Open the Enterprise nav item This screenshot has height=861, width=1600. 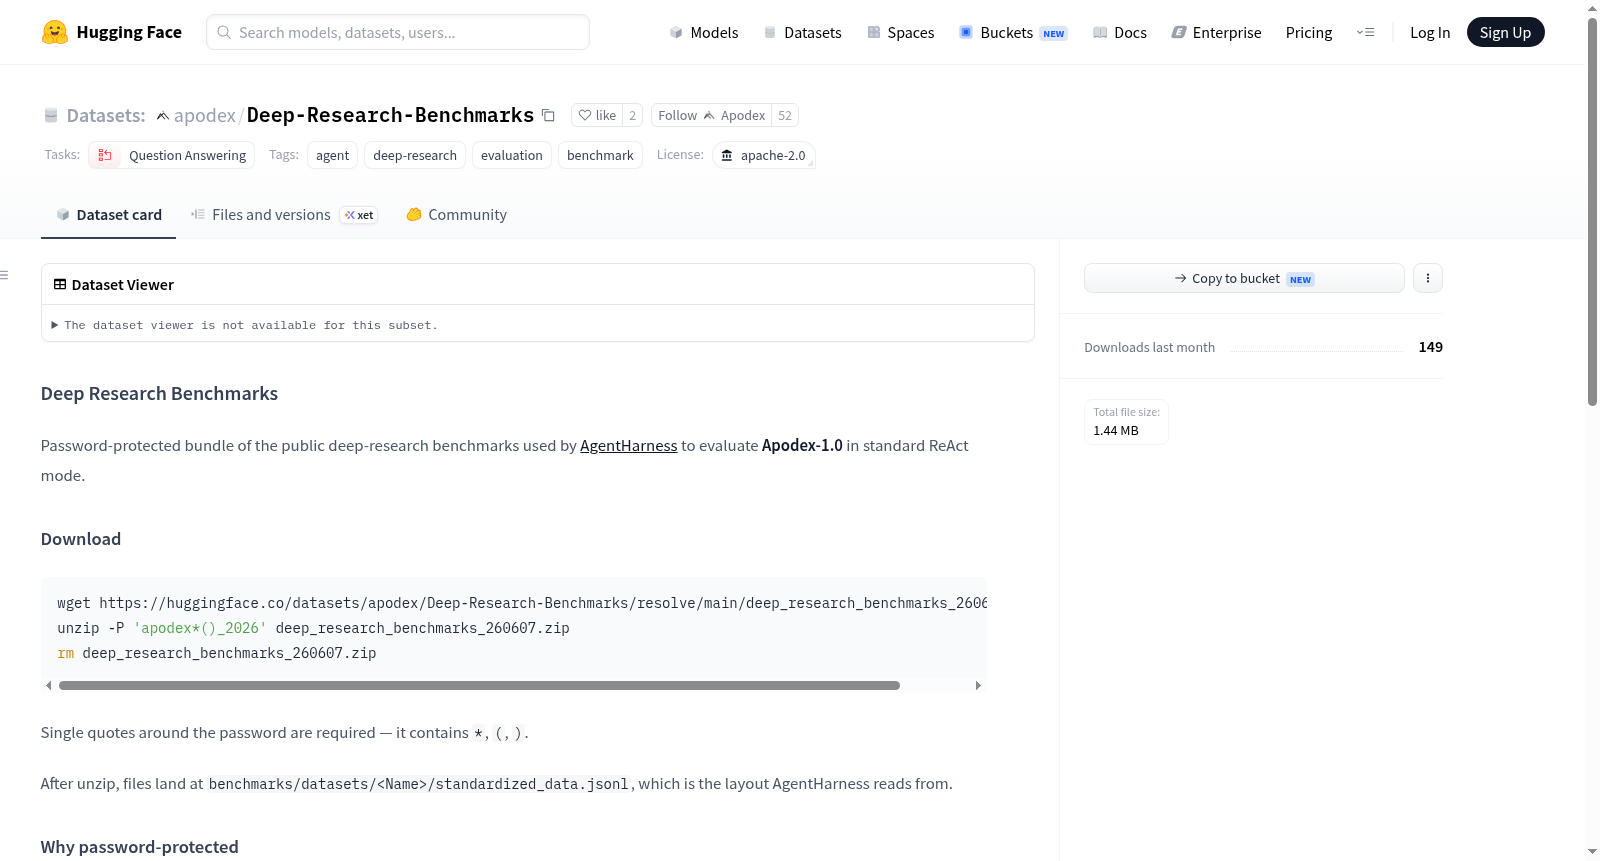(1216, 32)
